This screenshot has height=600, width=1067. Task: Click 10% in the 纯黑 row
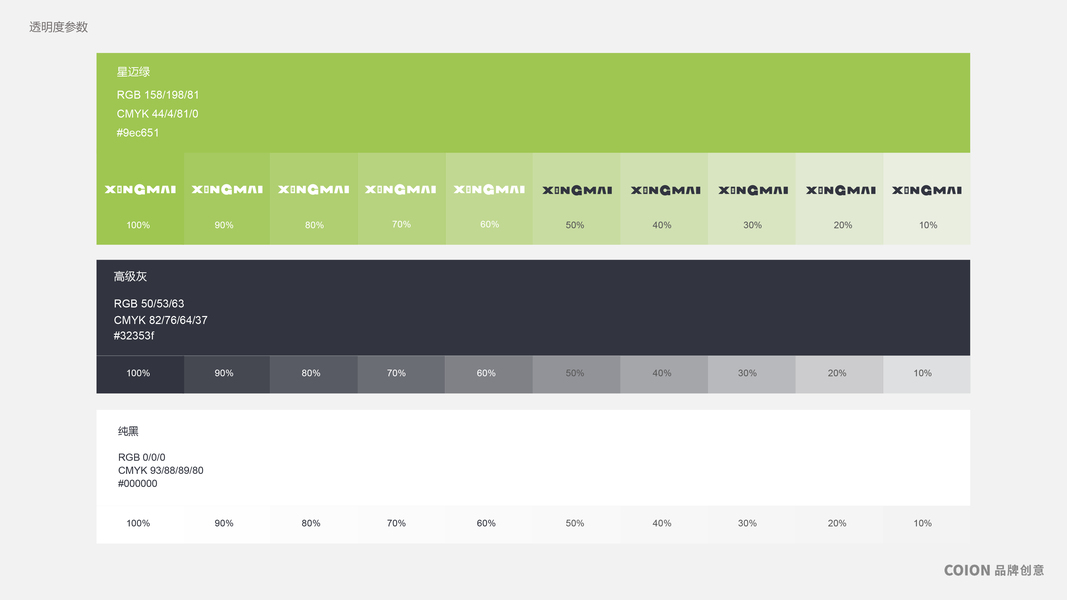click(x=923, y=523)
